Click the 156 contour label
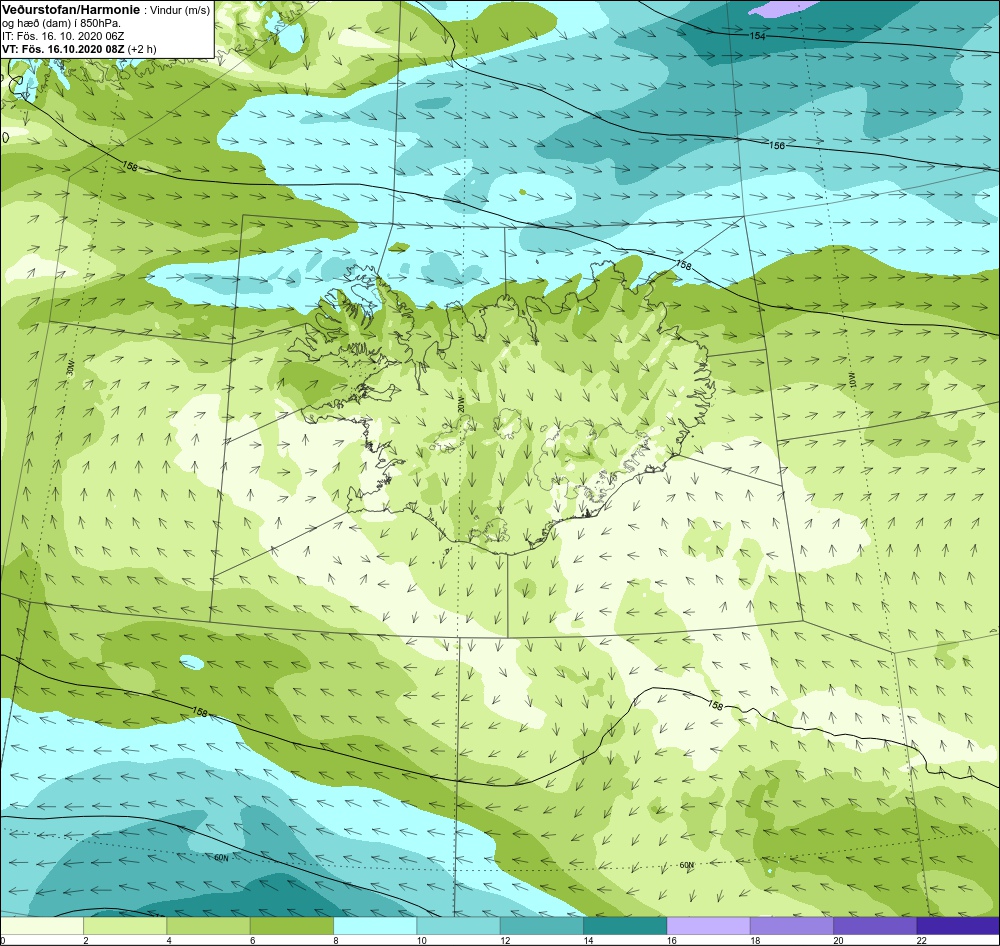Image resolution: width=1000 pixels, height=946 pixels. pos(777,145)
